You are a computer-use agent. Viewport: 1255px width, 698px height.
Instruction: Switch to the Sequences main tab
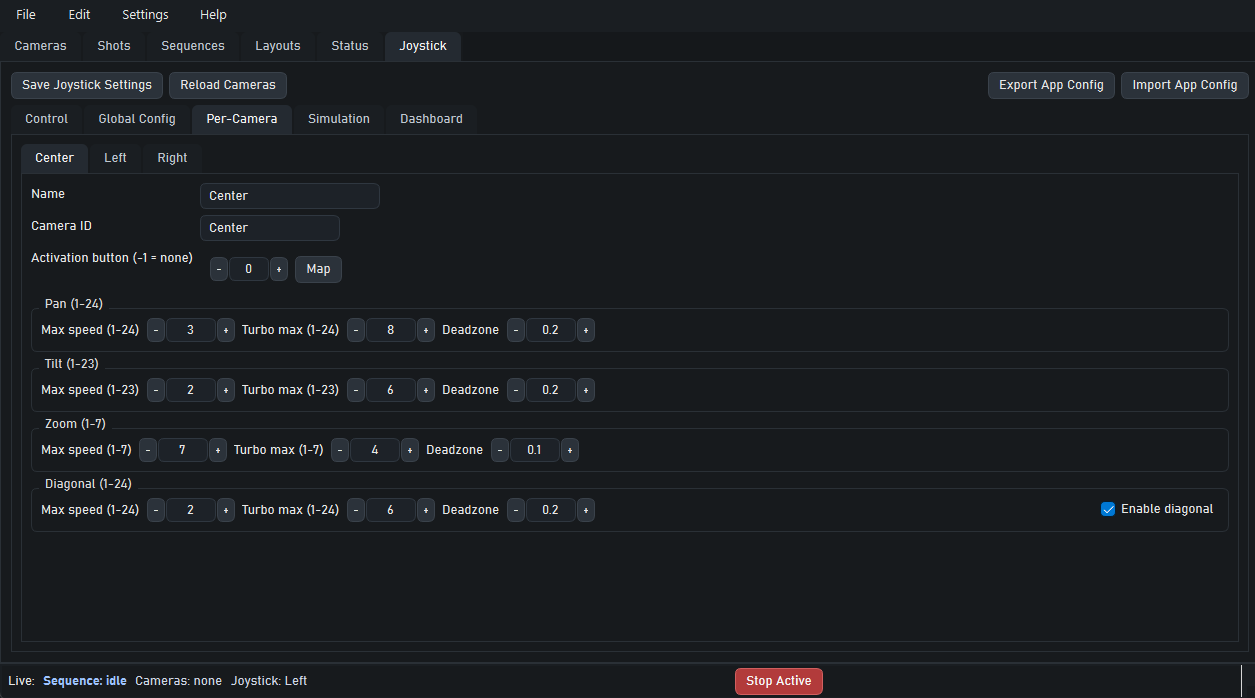click(x=193, y=46)
